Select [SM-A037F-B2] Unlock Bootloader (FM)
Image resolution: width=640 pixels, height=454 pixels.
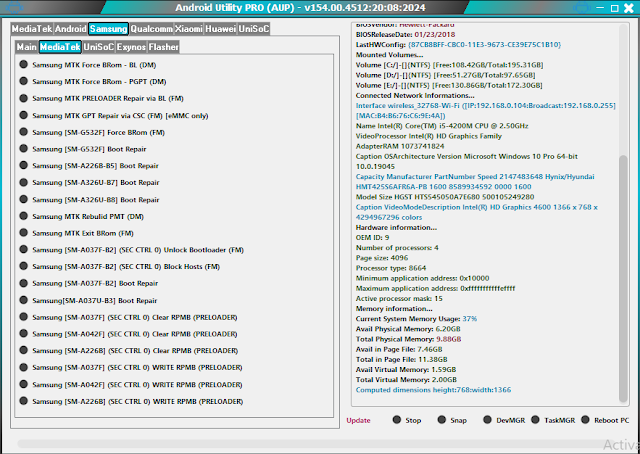pos(131,250)
